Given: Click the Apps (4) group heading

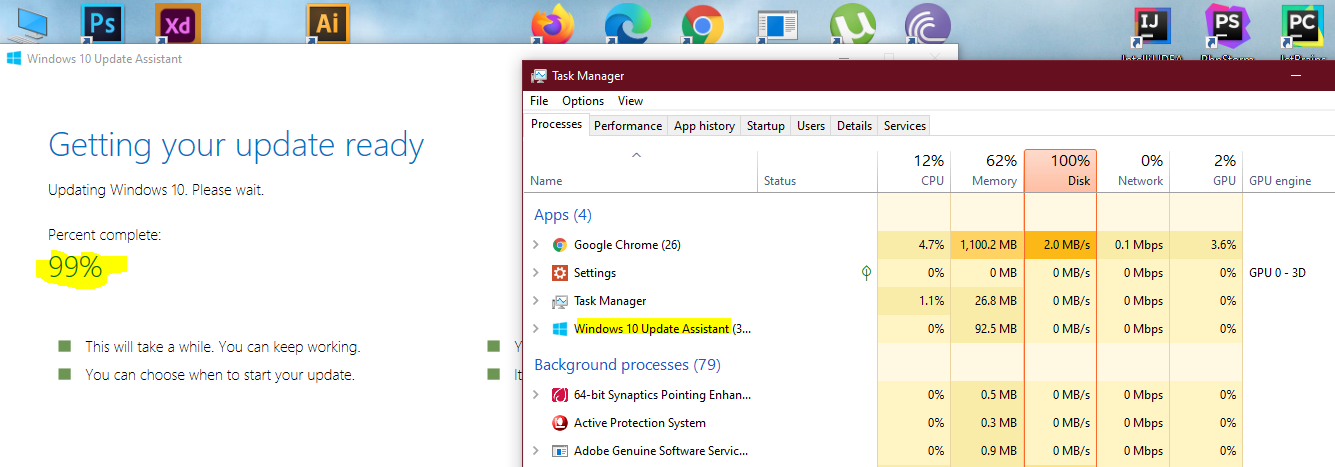Looking at the screenshot, I should coord(563,215).
